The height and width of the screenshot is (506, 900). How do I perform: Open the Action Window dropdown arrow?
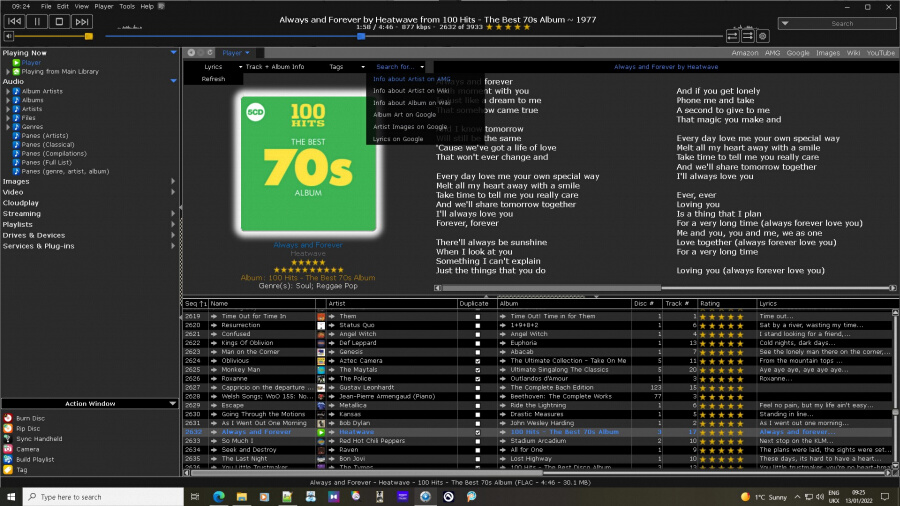tap(172, 404)
